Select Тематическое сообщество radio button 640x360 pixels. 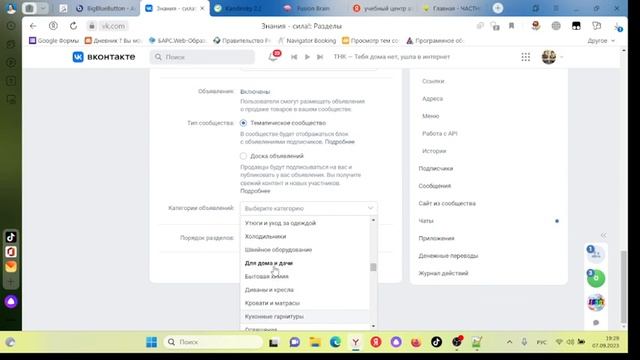click(x=243, y=123)
